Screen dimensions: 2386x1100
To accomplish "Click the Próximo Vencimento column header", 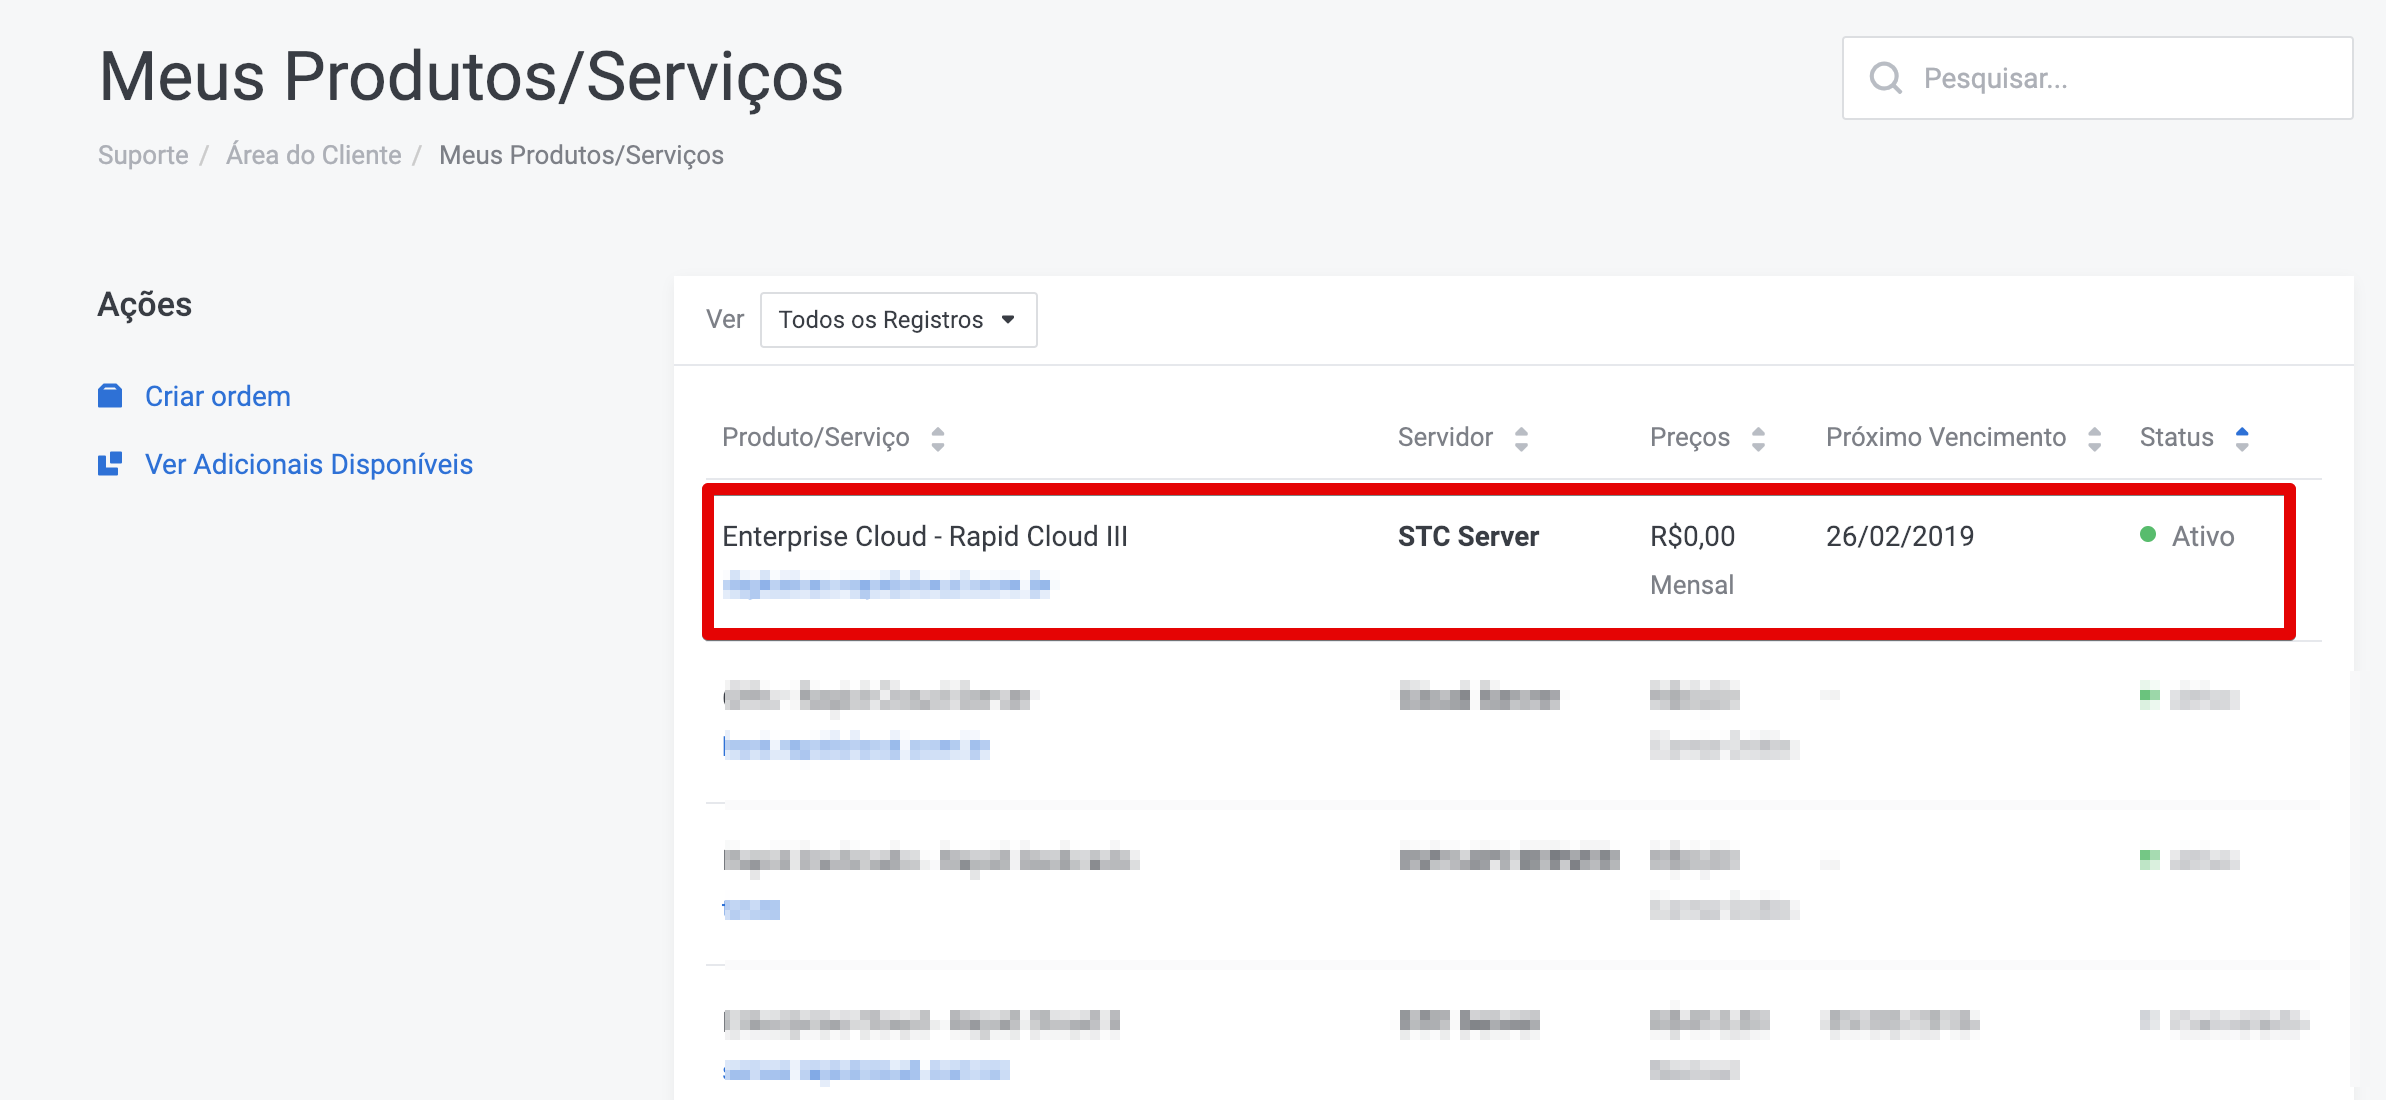I will 1945,437.
